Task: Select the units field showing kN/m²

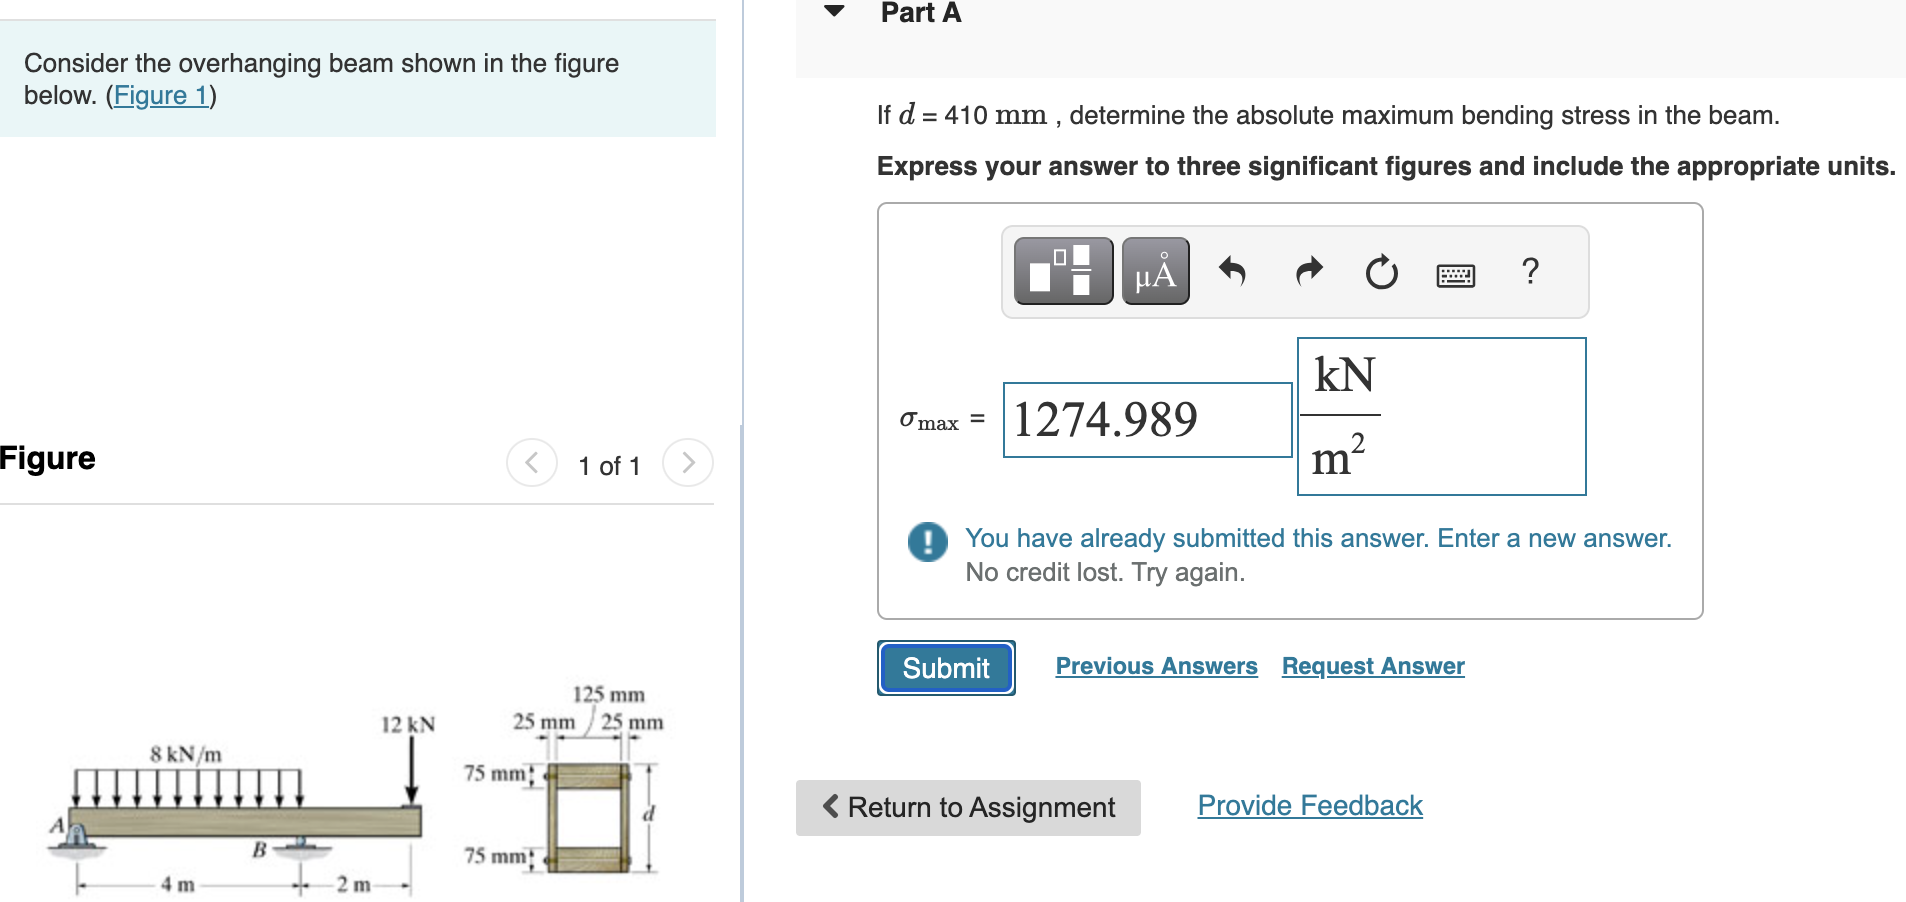Action: 1441,416
